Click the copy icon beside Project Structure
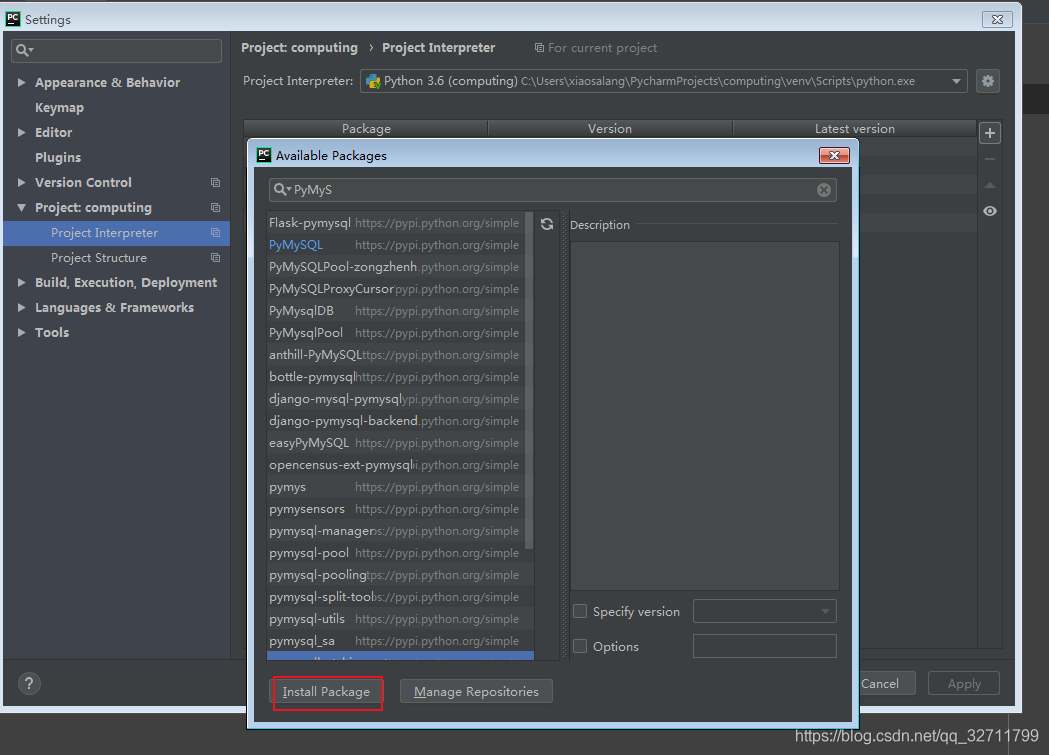The image size is (1049, 755). click(x=215, y=257)
